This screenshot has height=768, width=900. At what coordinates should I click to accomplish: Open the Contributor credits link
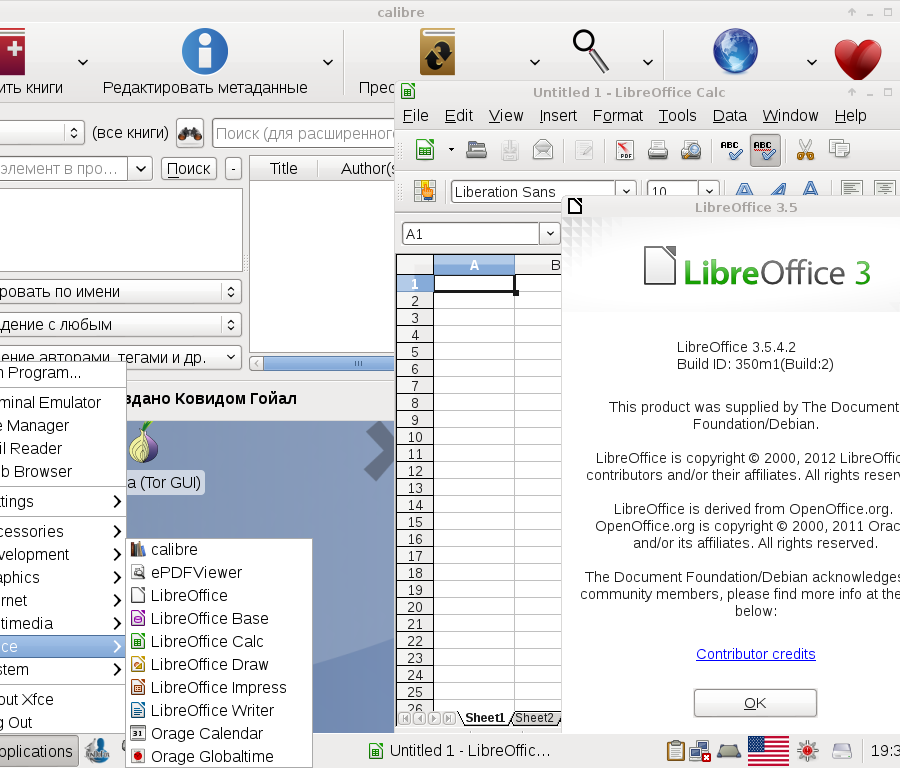click(x=755, y=654)
